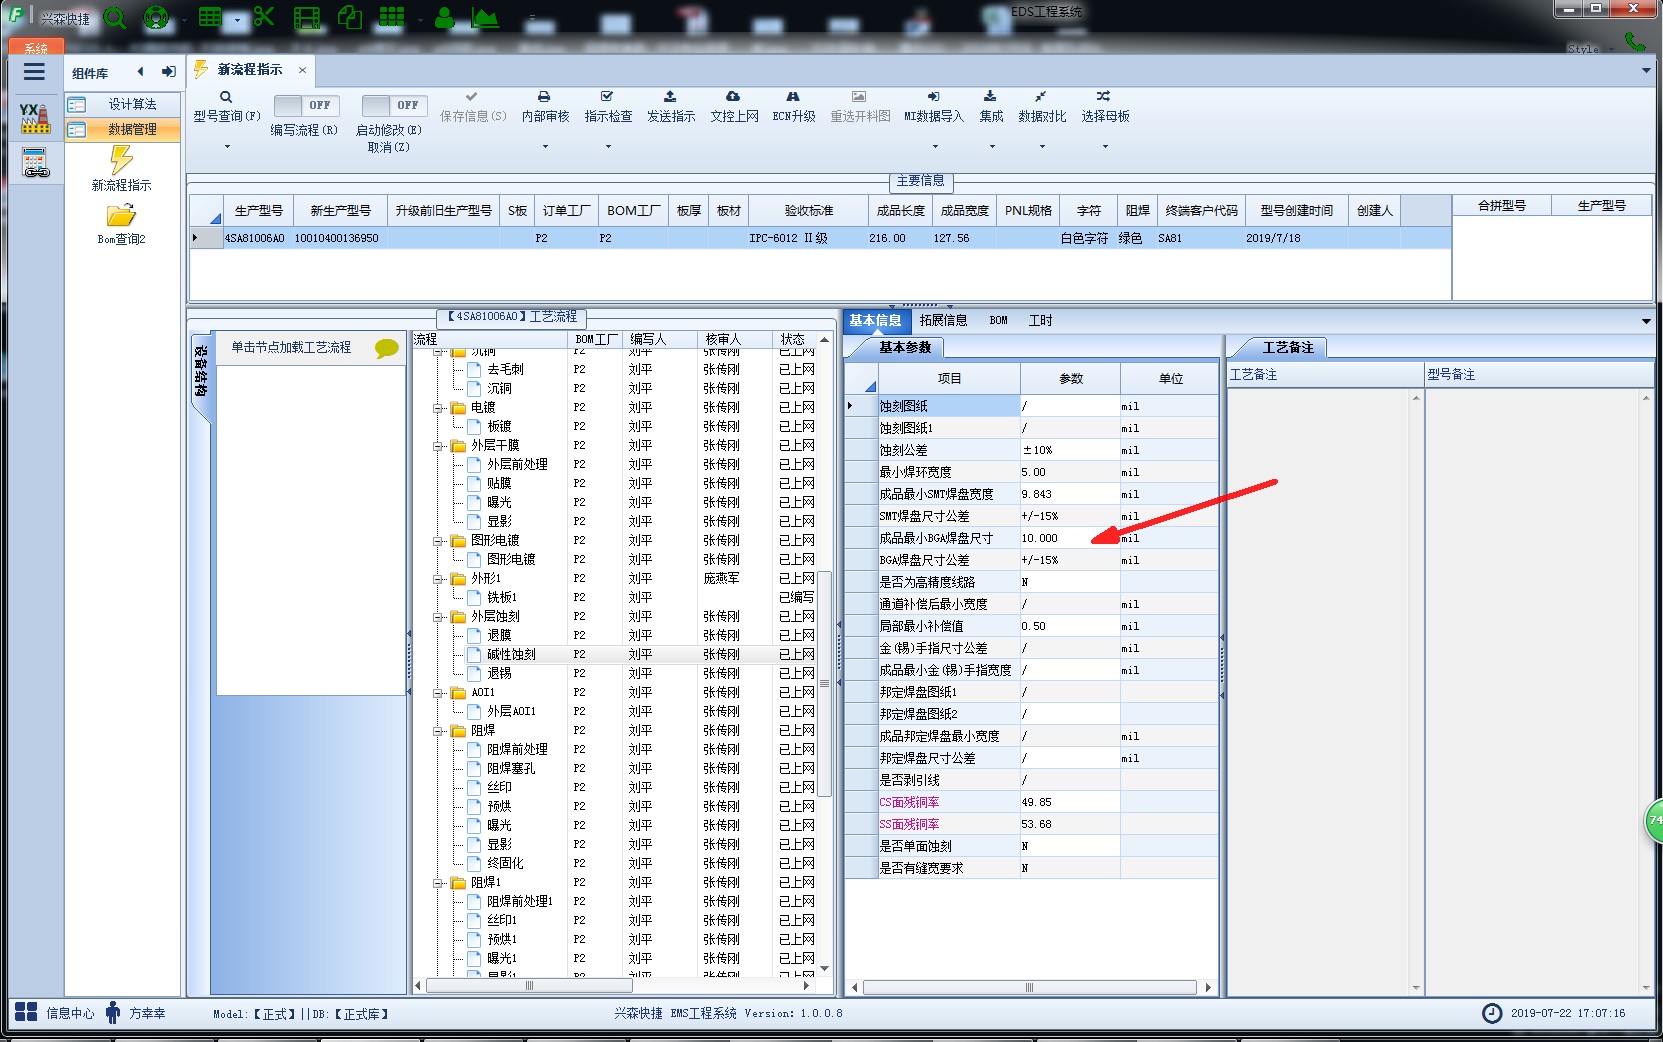Switch to 工时 tab
The height and width of the screenshot is (1042, 1663).
[1040, 320]
